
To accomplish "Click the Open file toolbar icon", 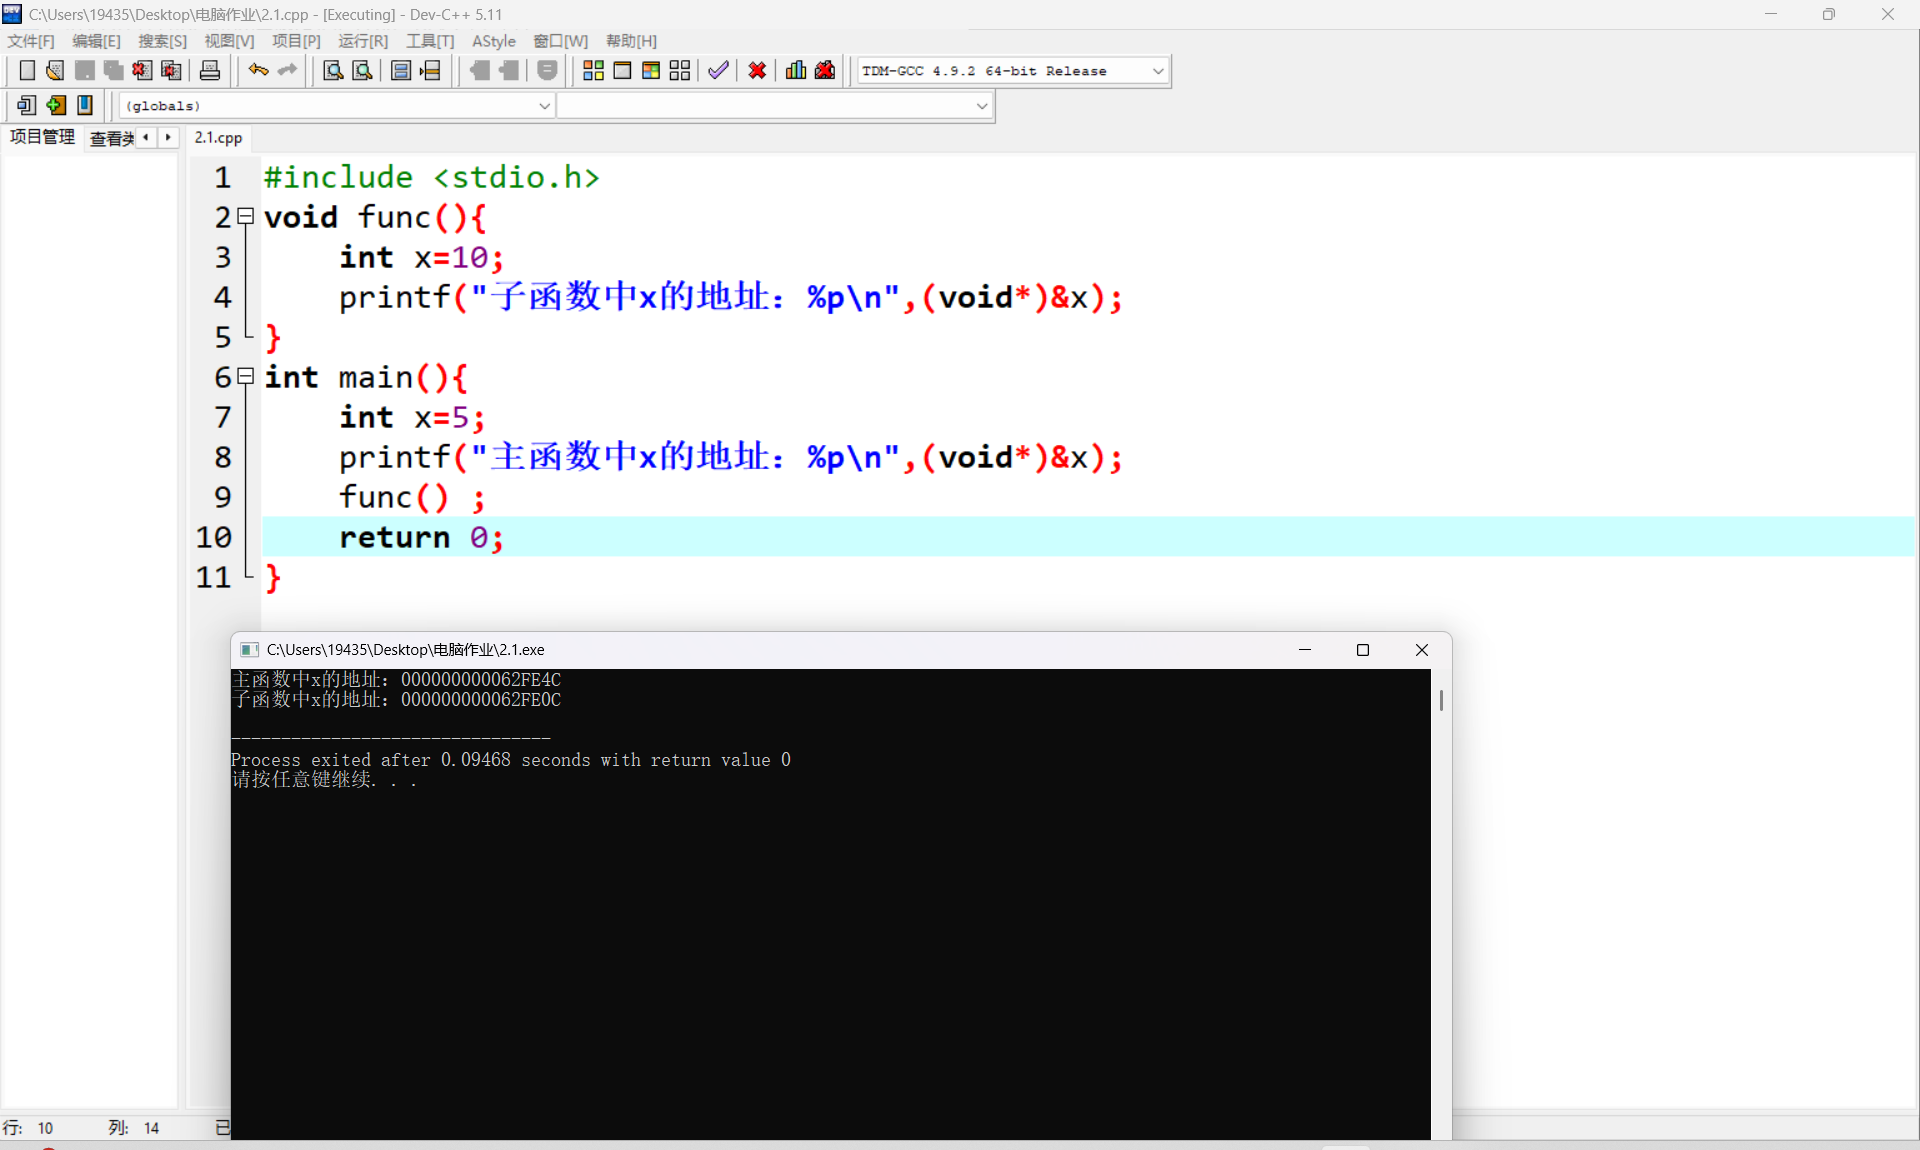I will coord(55,70).
